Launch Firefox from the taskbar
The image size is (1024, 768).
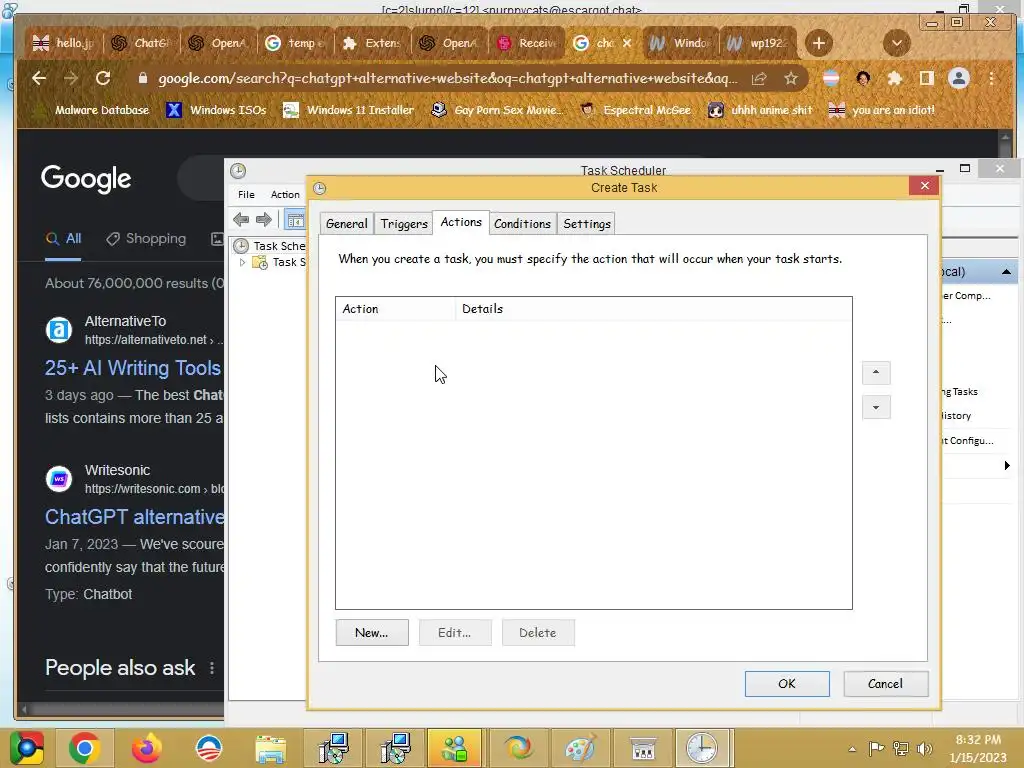[x=146, y=748]
